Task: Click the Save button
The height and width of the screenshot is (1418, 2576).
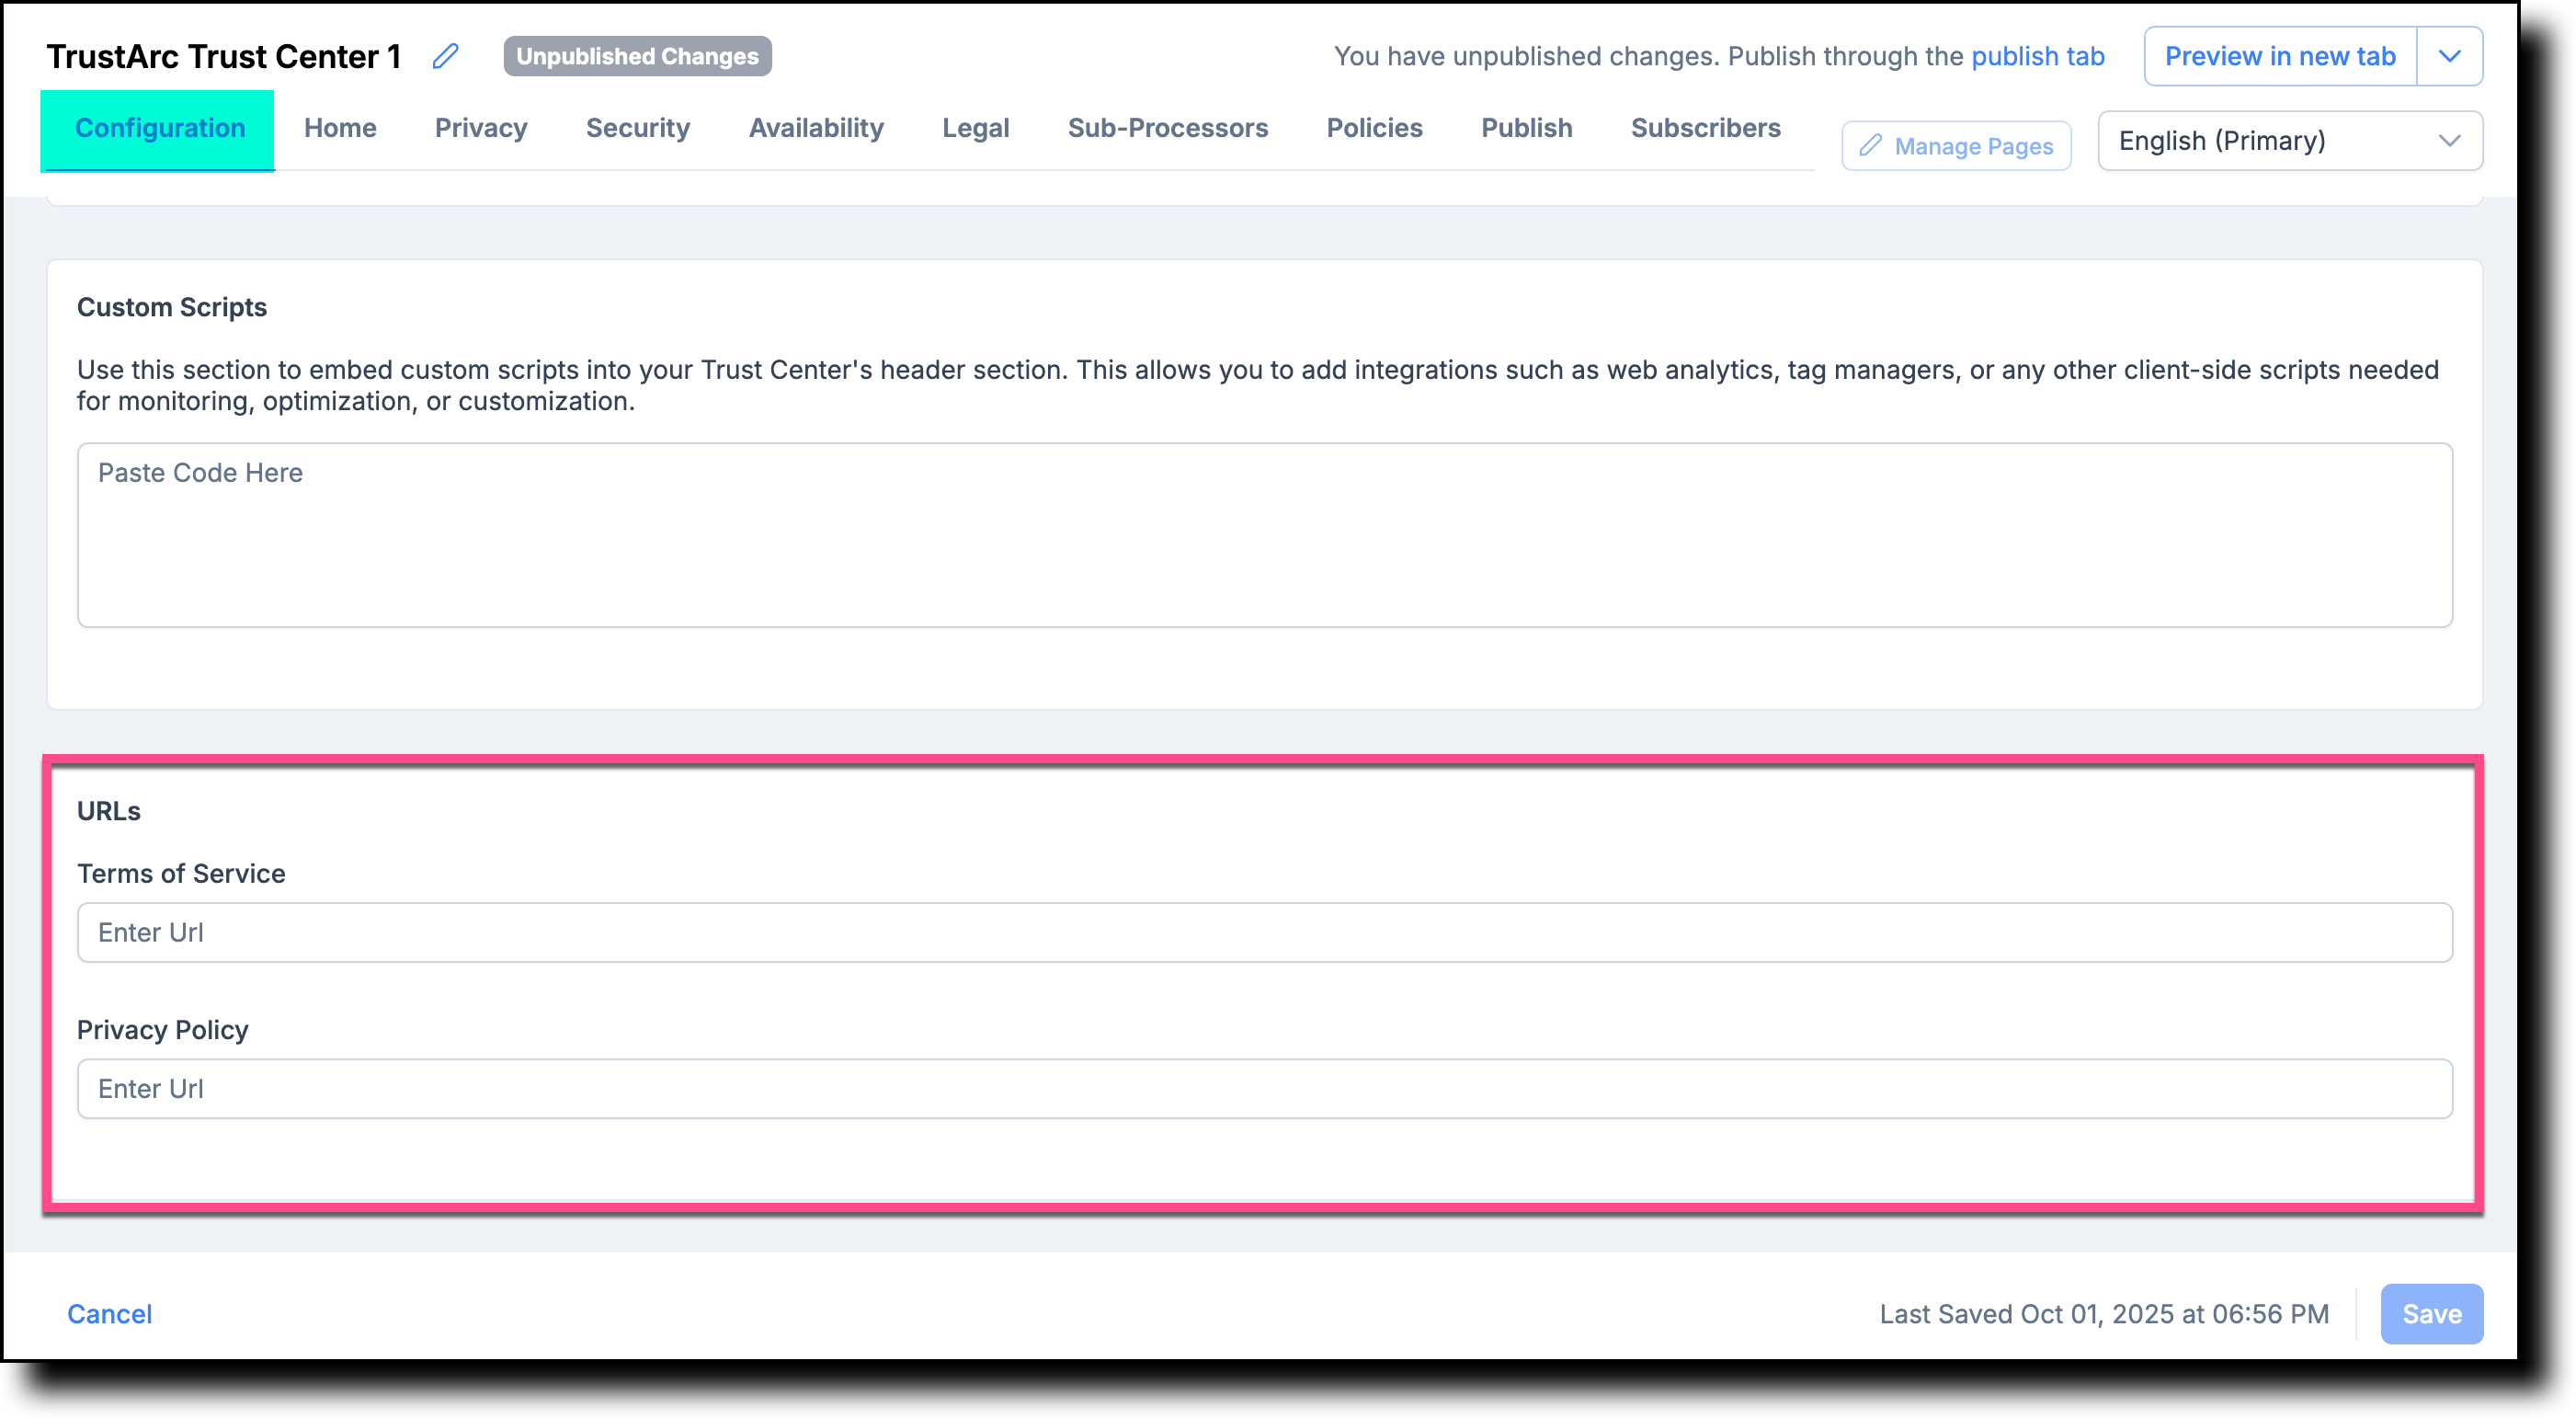Action: [x=2431, y=1314]
